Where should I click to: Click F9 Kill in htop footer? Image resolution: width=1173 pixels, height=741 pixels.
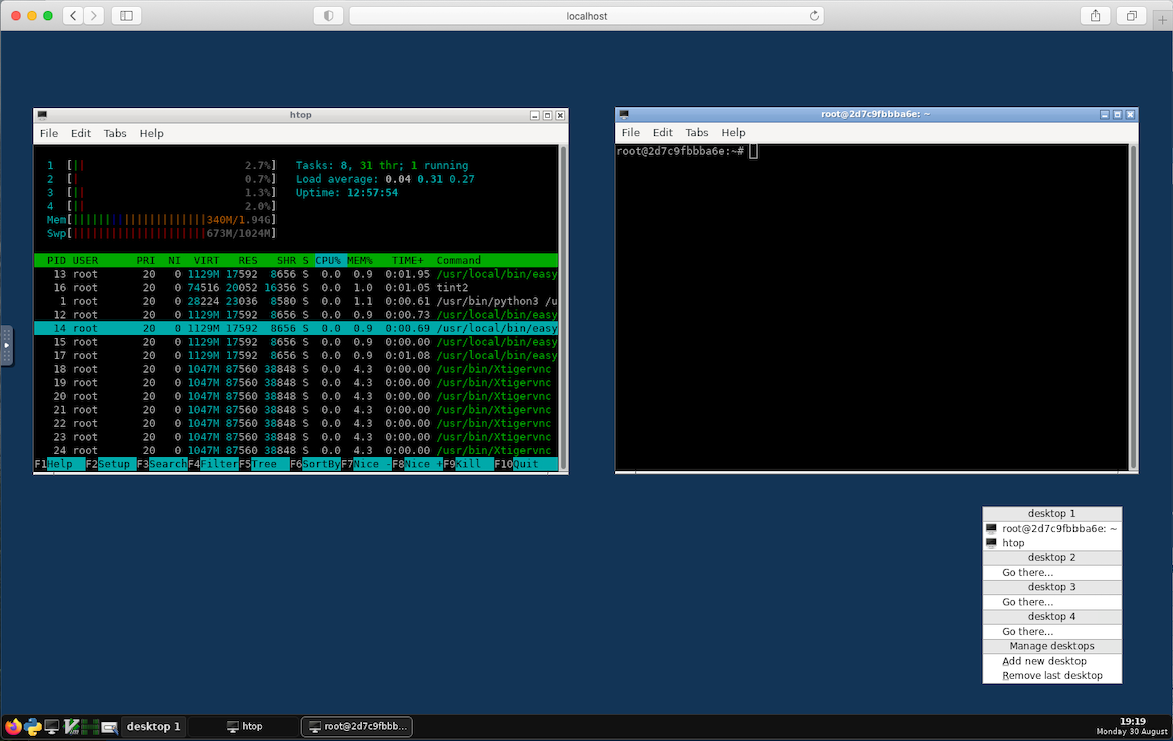pos(468,464)
